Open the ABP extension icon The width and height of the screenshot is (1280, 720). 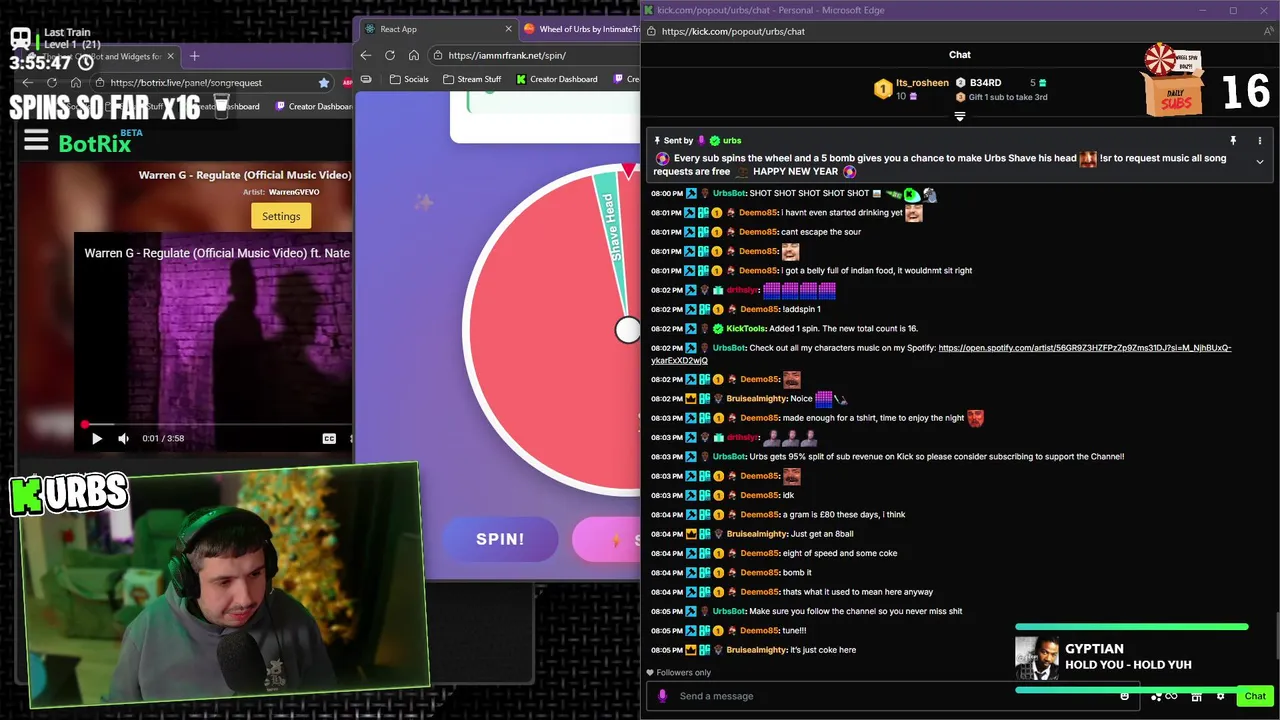pos(347,83)
